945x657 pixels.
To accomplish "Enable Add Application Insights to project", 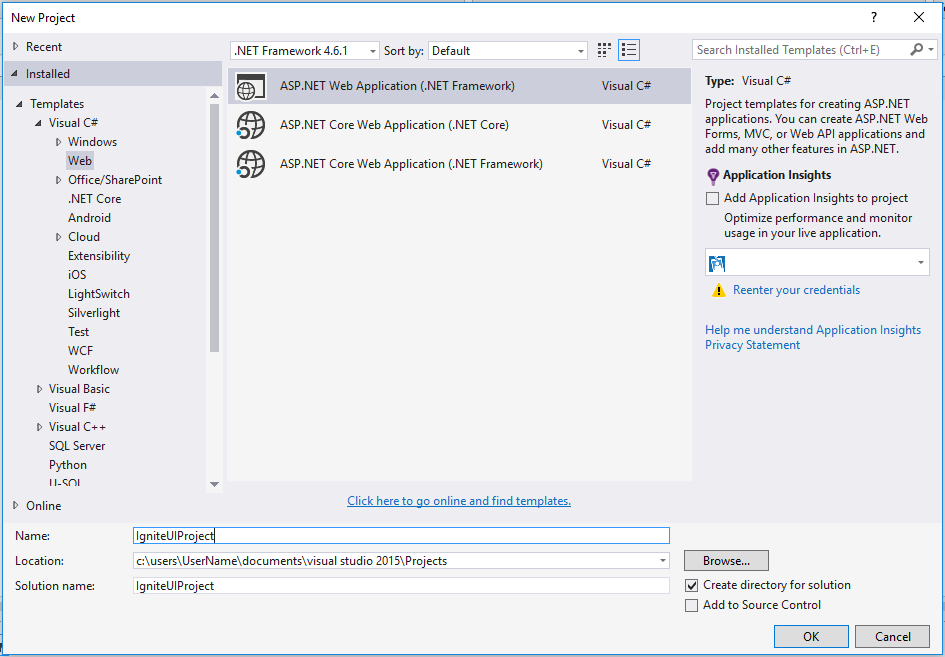I will tap(712, 198).
